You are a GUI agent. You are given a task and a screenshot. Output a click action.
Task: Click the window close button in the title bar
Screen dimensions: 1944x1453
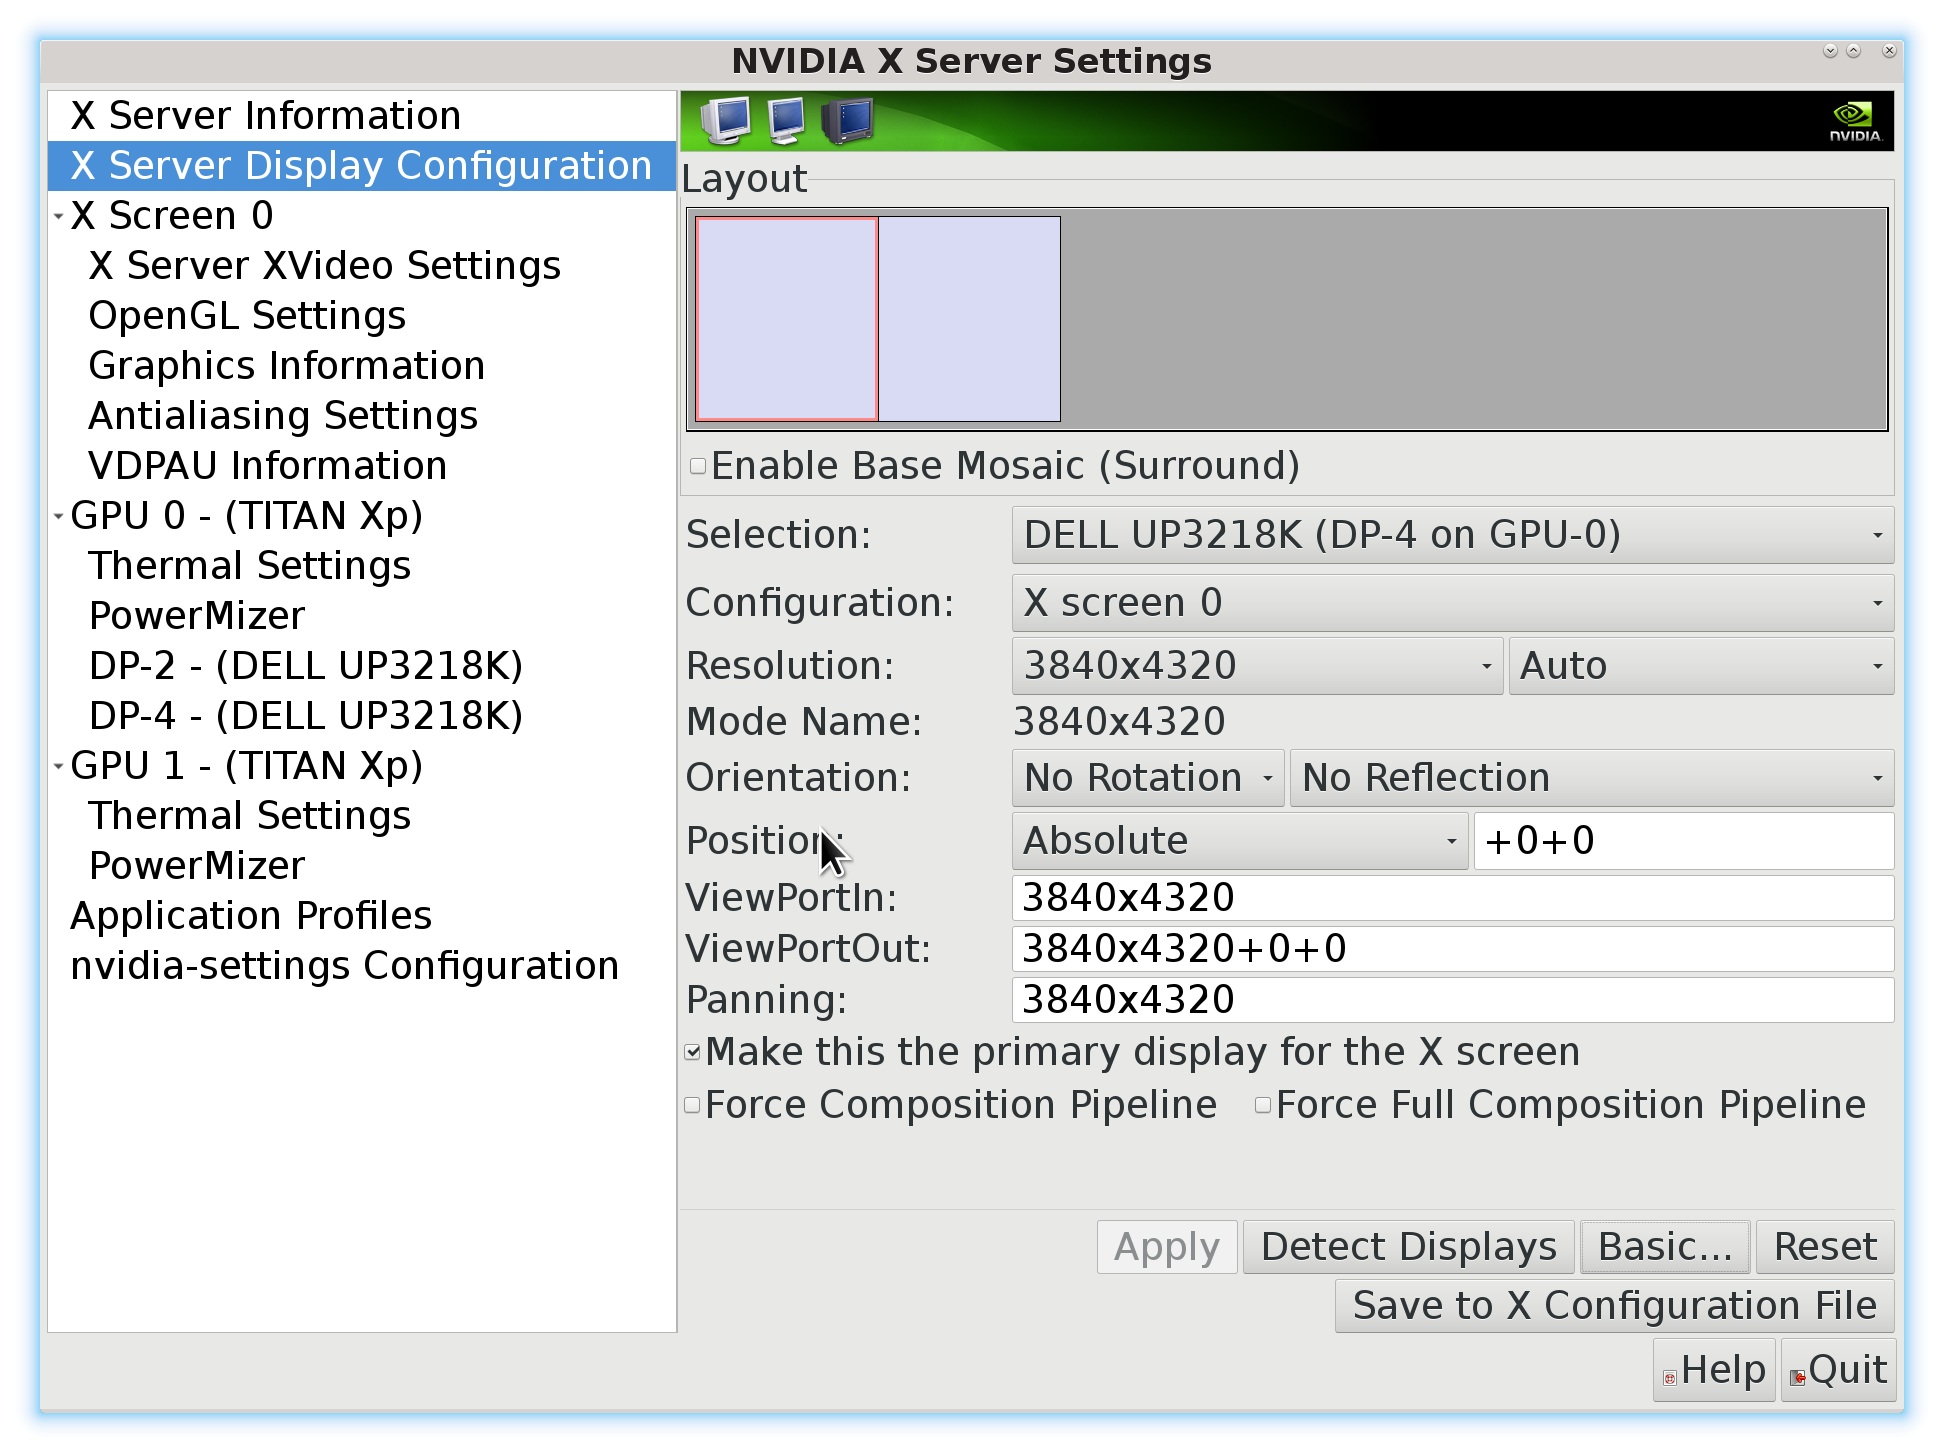coord(1889,51)
